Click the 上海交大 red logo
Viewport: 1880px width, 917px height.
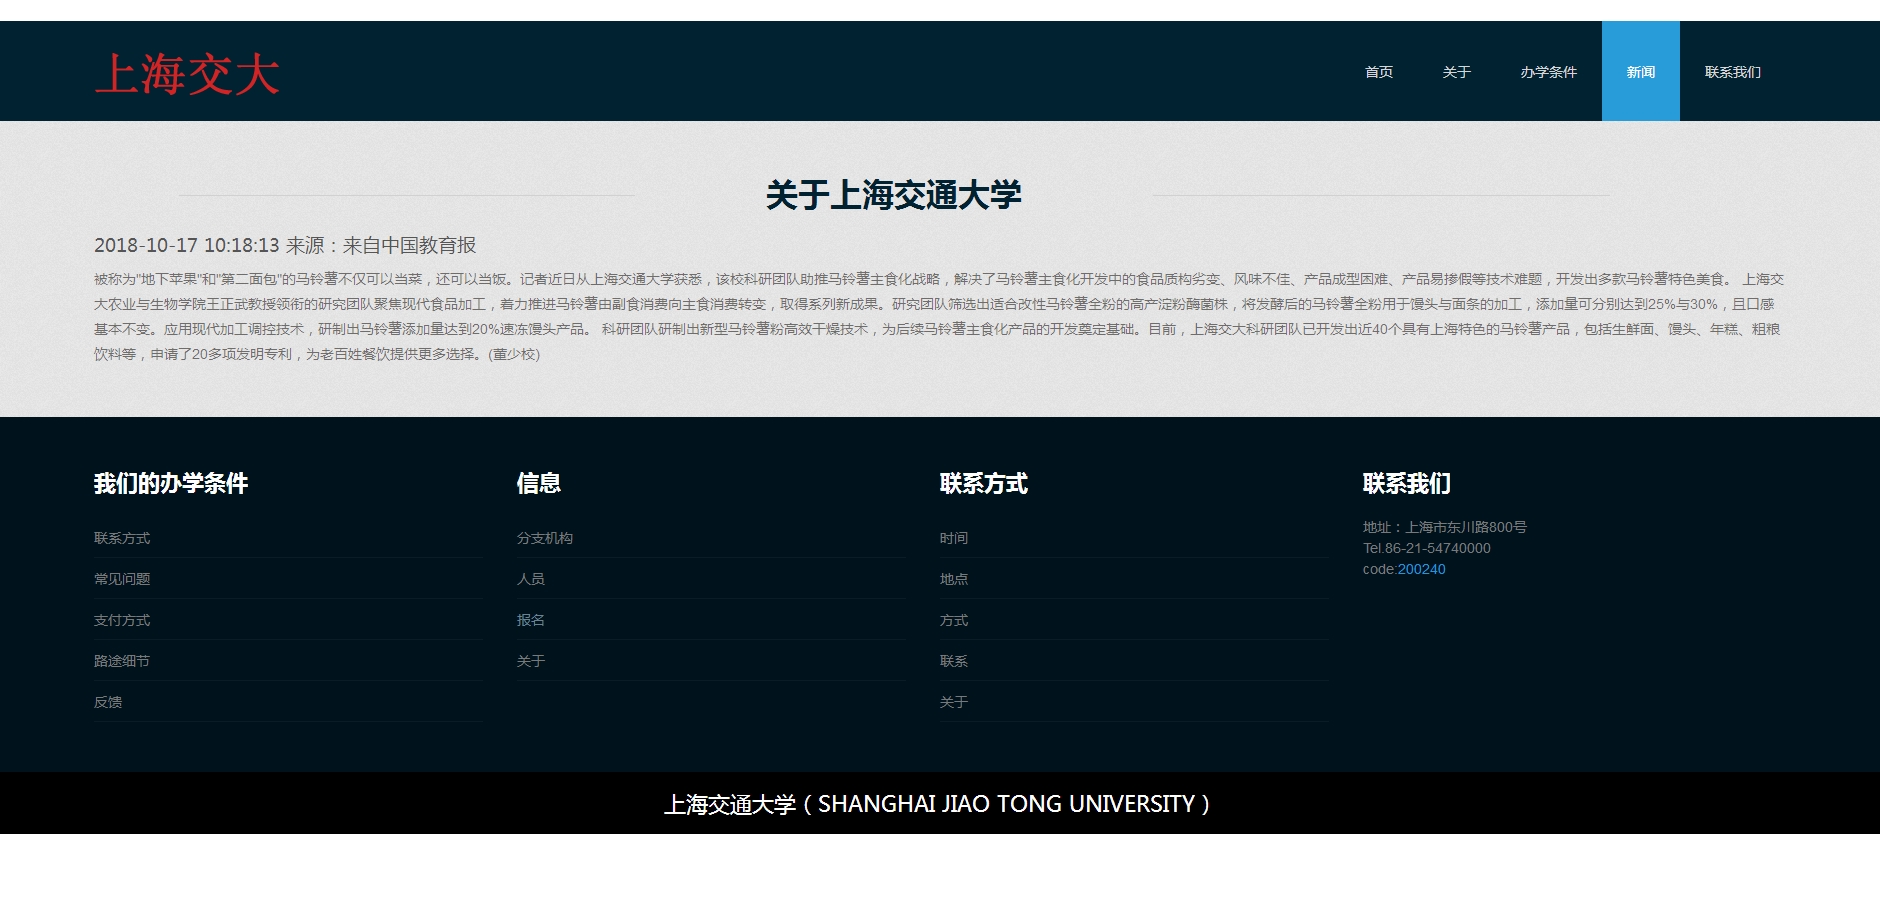point(187,75)
